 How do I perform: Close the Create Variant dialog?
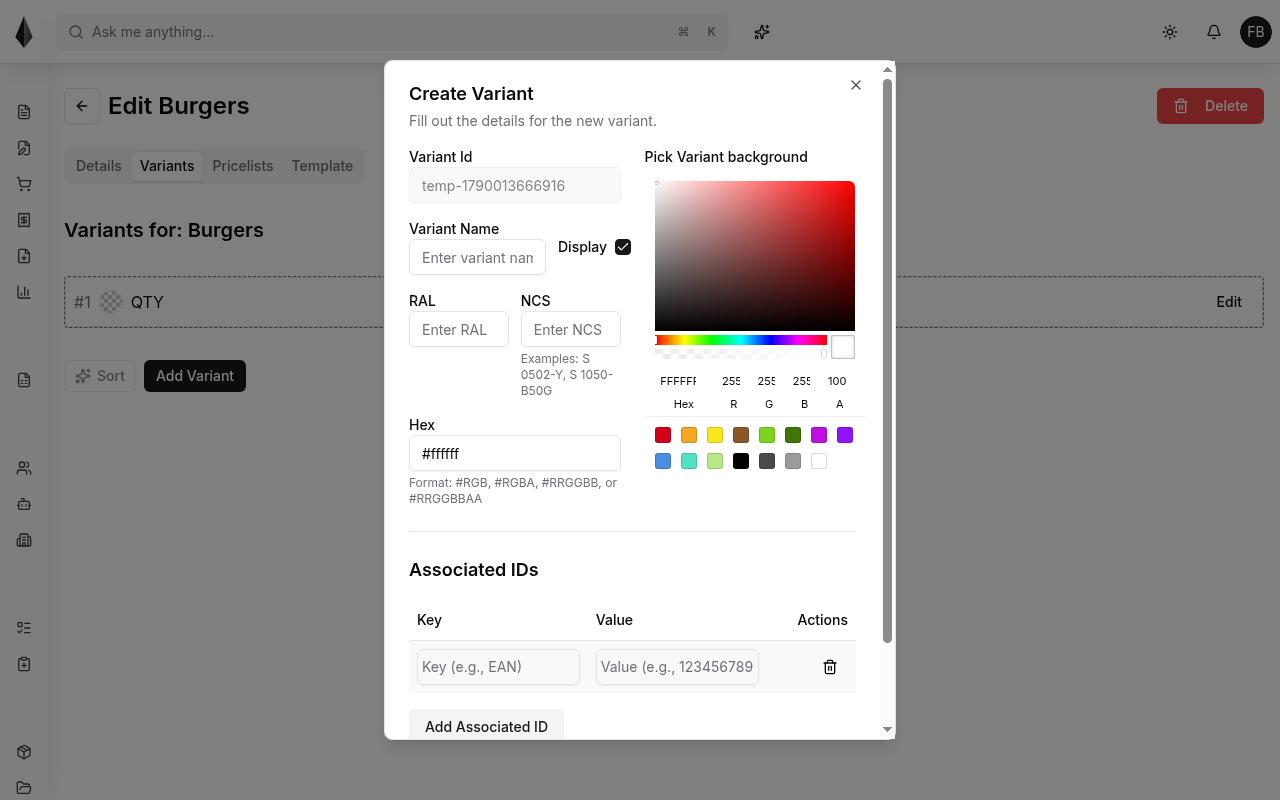coord(856,85)
